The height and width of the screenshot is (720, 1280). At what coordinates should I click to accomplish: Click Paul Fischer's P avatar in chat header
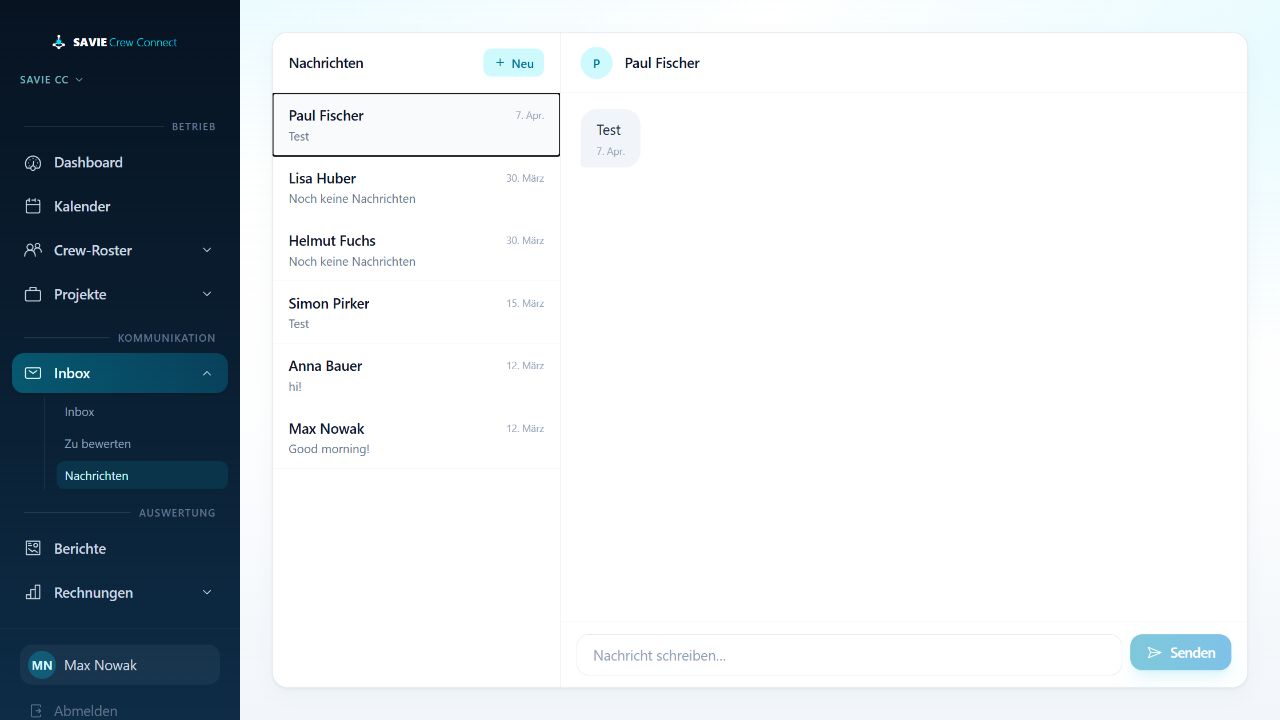[x=597, y=63]
